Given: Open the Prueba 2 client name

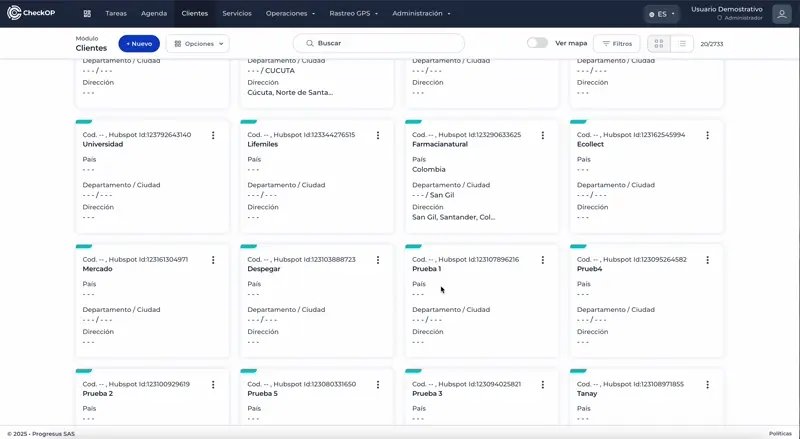Looking at the screenshot, I should pos(97,394).
